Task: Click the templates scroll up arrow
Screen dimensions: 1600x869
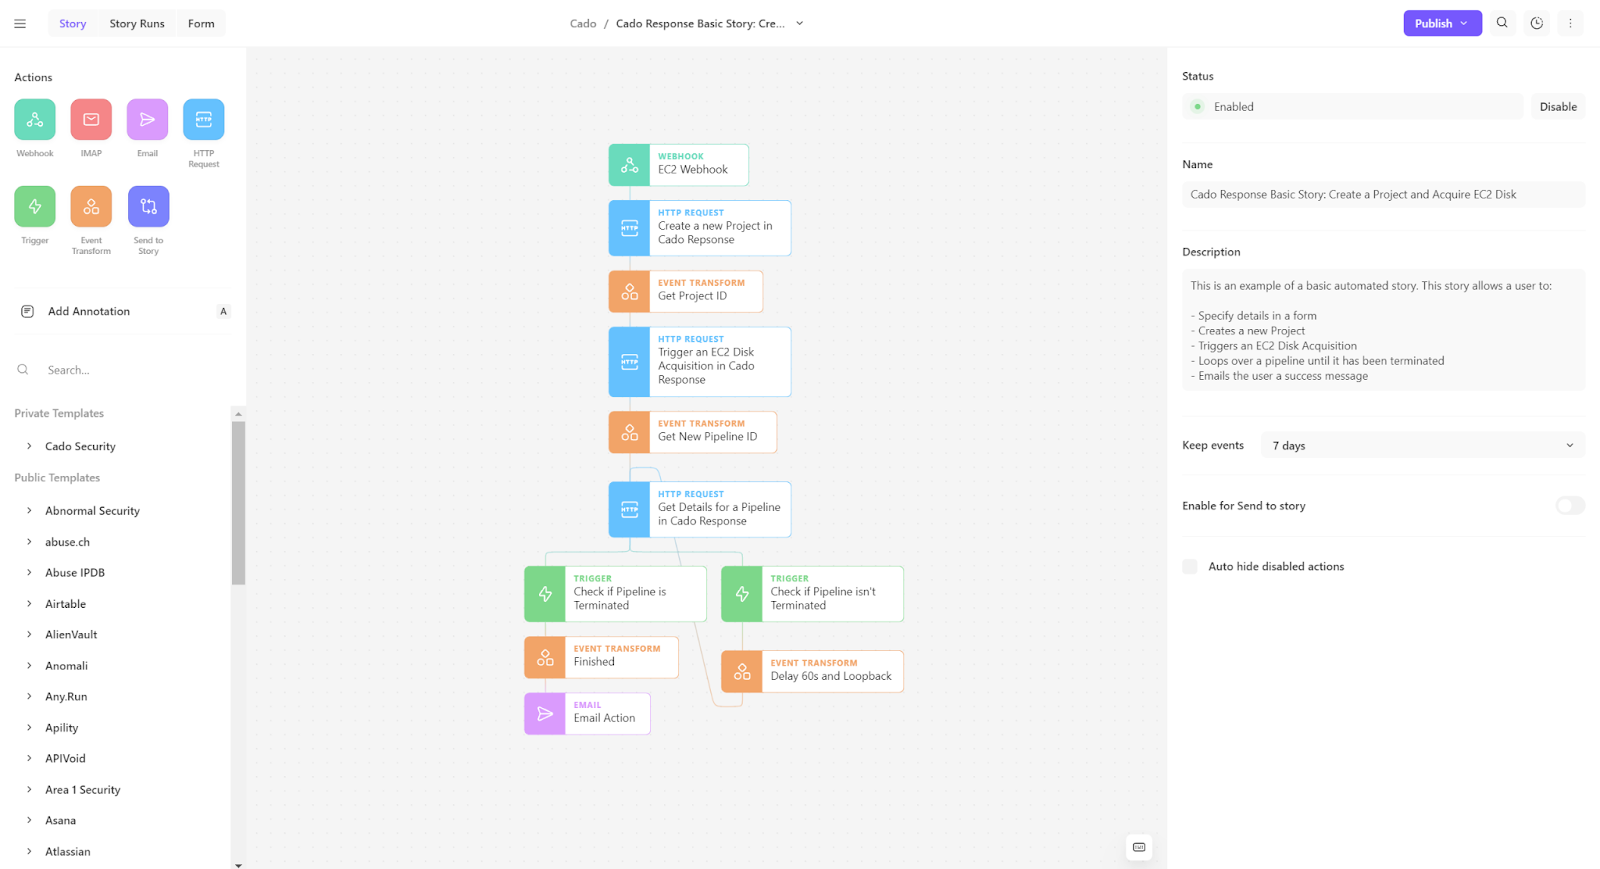Action: click(238, 414)
